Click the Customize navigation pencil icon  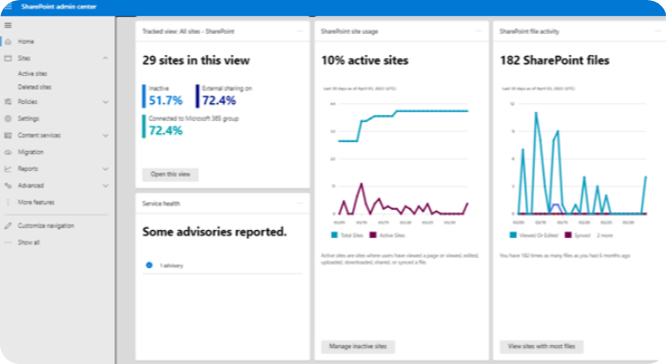click(x=8, y=226)
